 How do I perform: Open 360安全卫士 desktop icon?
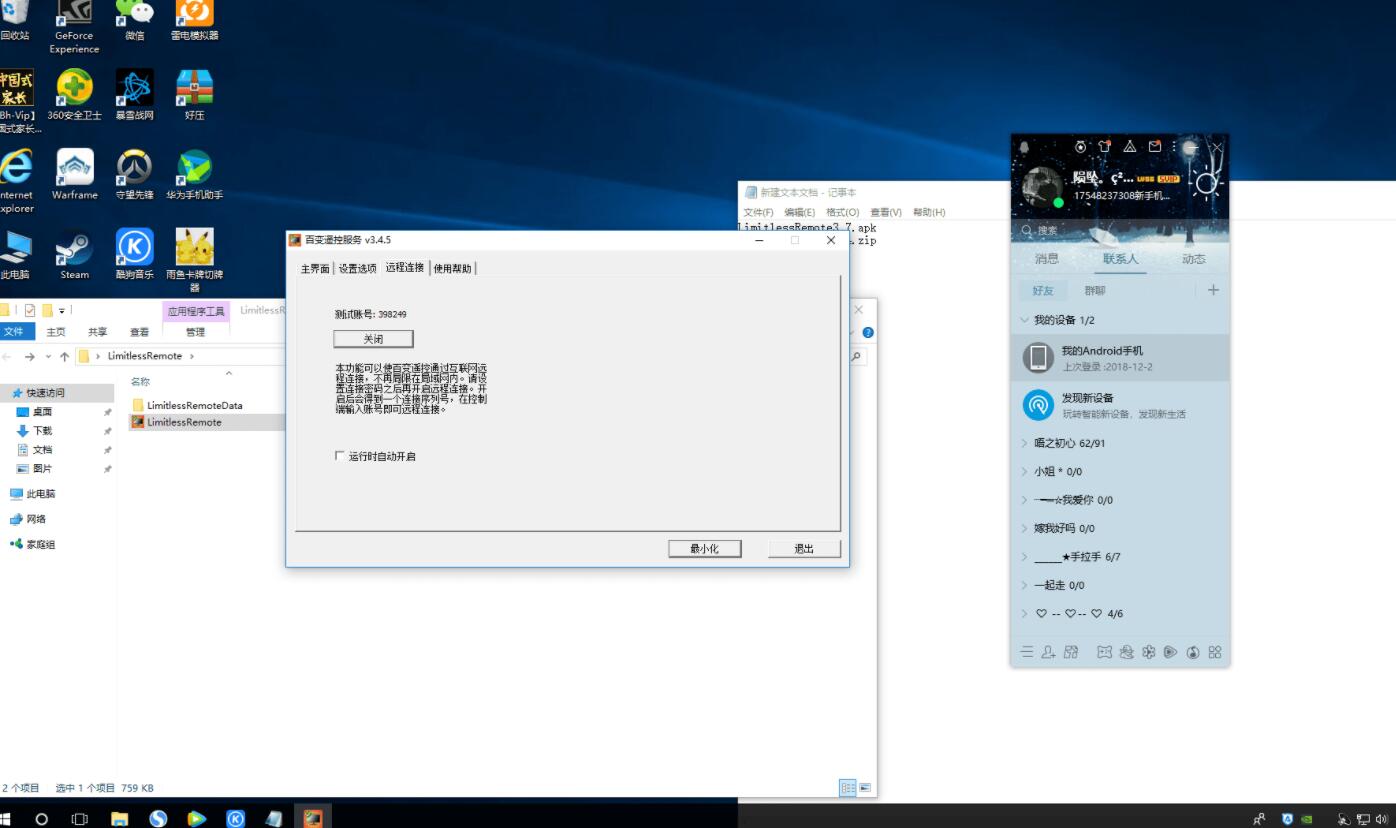coord(74,94)
